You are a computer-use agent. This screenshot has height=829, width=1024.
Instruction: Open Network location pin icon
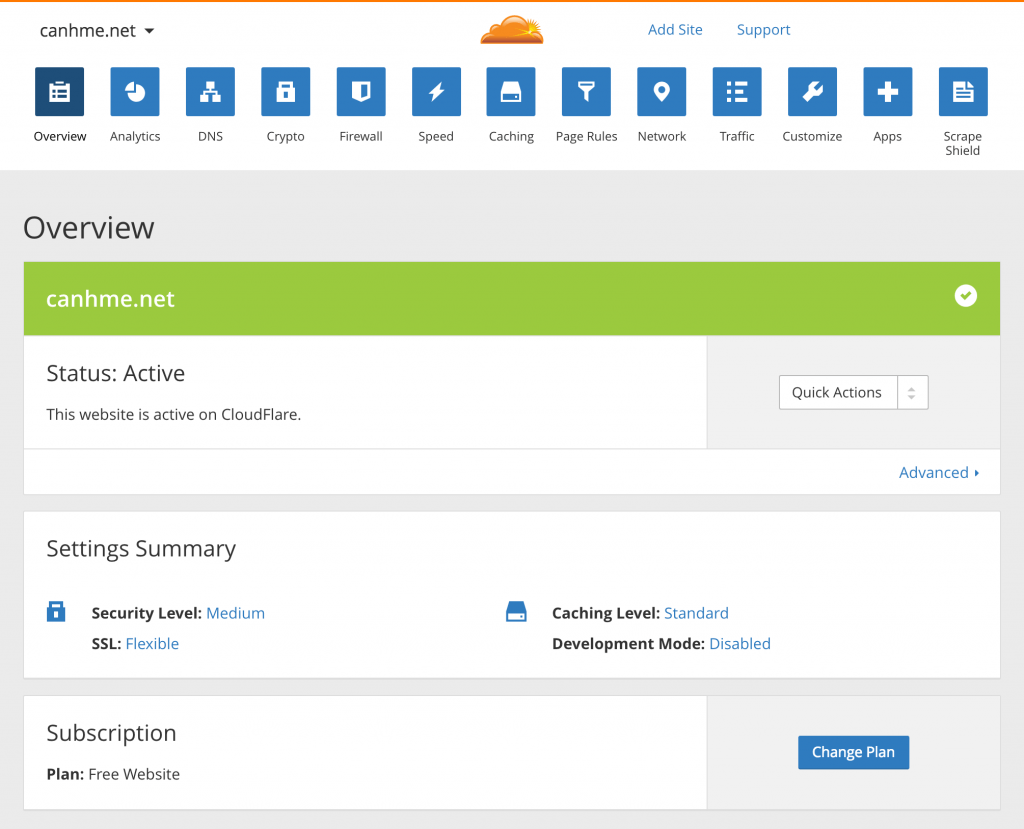point(662,92)
